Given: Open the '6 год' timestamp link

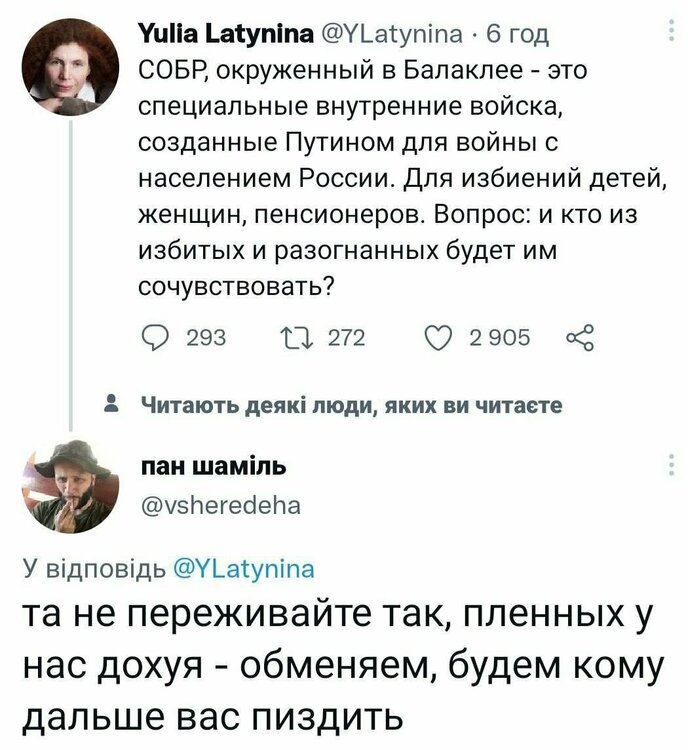Looking at the screenshot, I should click(x=520, y=36).
